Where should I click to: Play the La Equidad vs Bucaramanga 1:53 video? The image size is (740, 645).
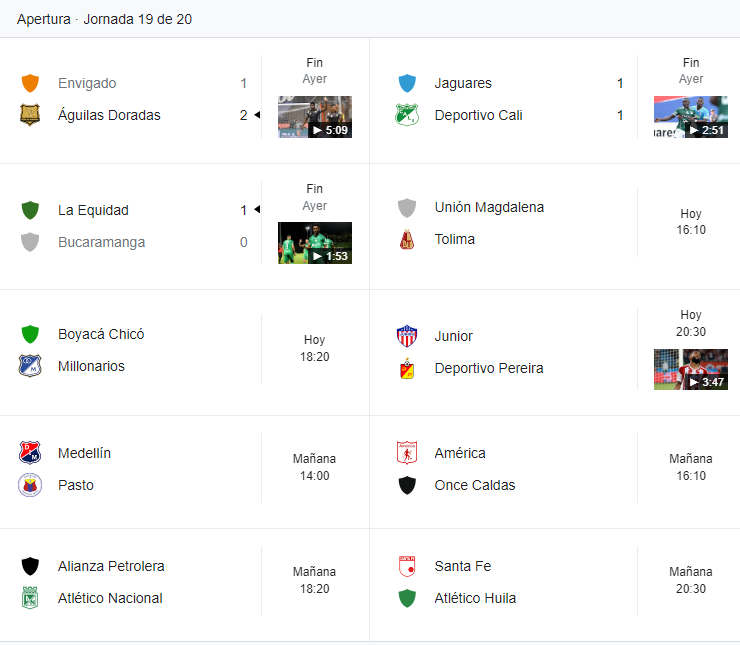coord(314,243)
